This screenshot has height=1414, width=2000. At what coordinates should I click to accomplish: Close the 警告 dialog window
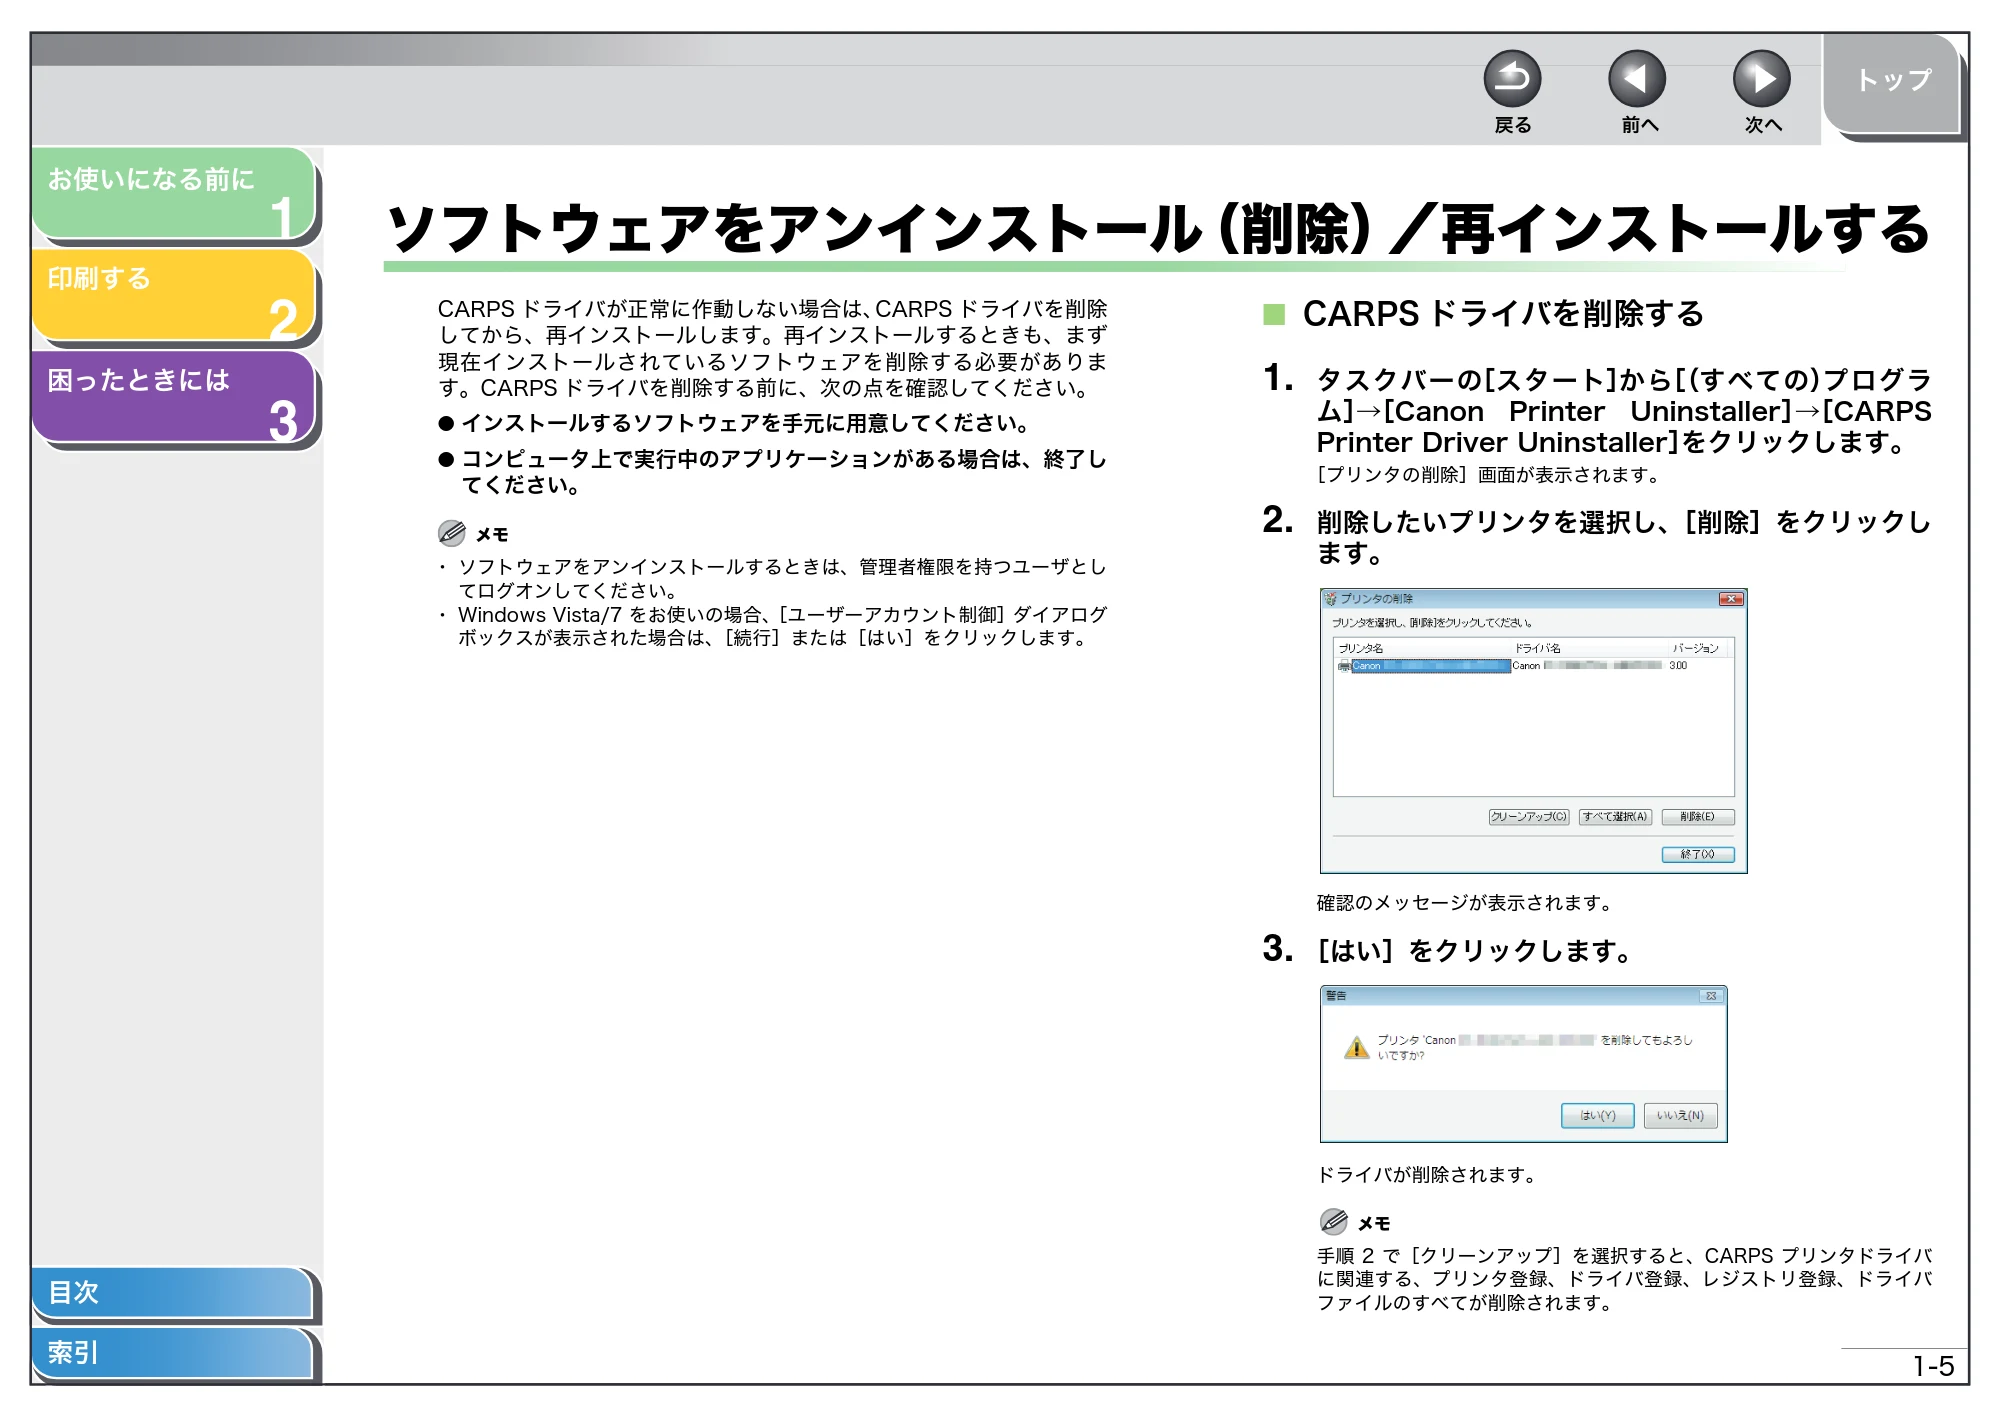[x=1711, y=996]
